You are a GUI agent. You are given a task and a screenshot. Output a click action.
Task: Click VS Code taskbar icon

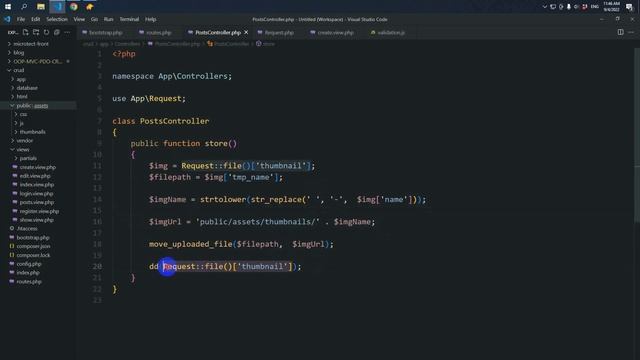tap(57, 7)
